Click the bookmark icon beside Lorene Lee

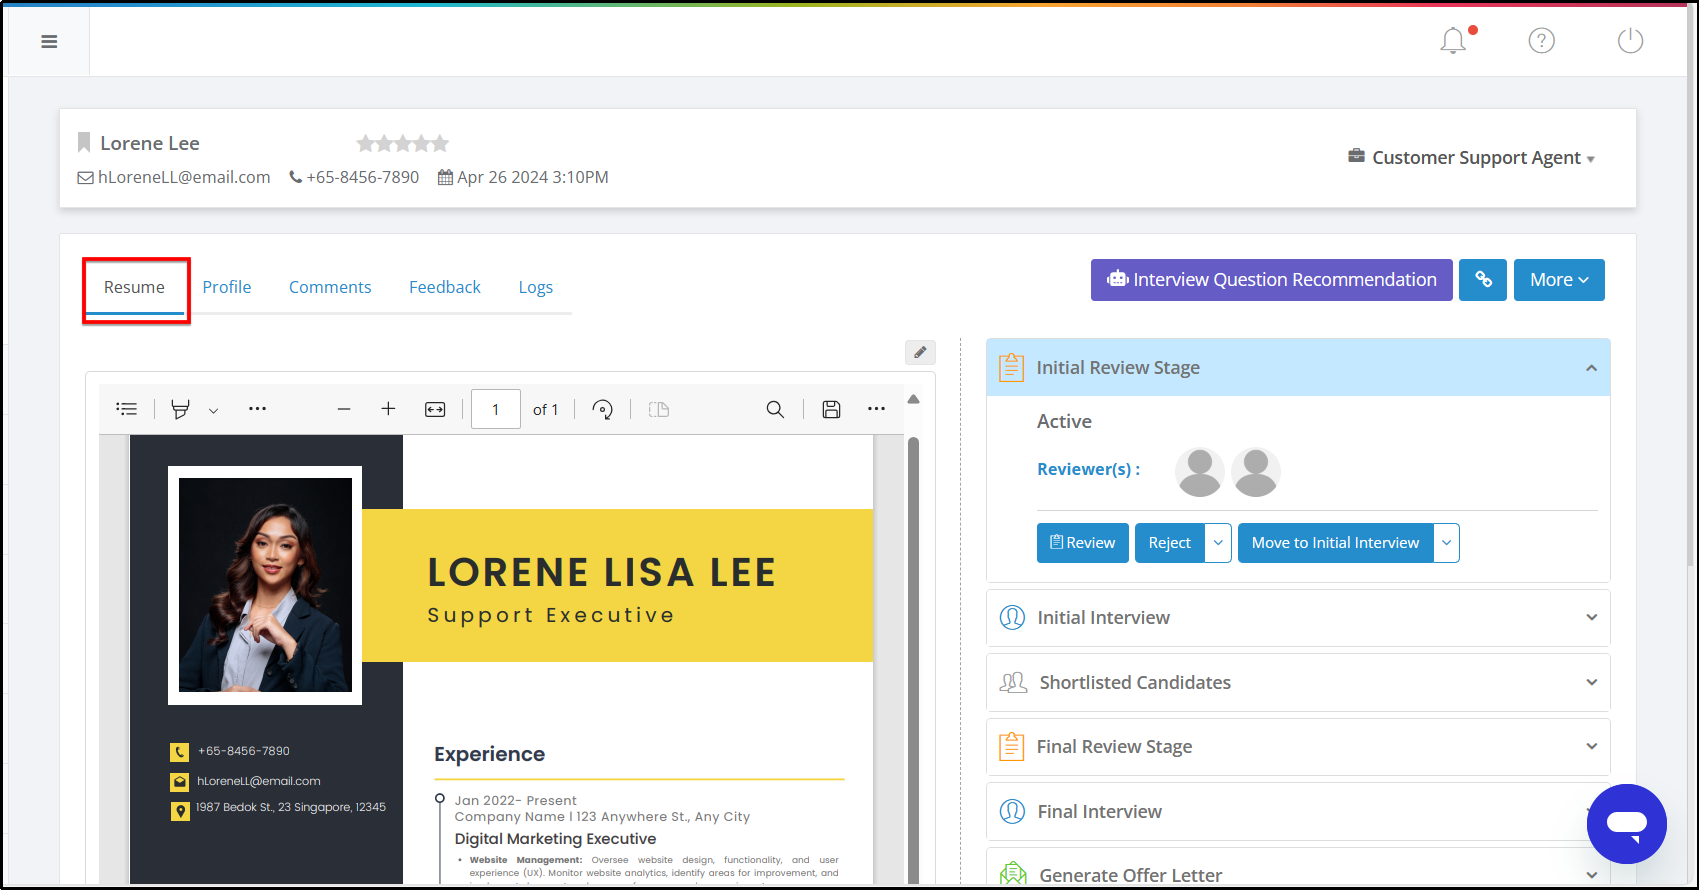[84, 143]
